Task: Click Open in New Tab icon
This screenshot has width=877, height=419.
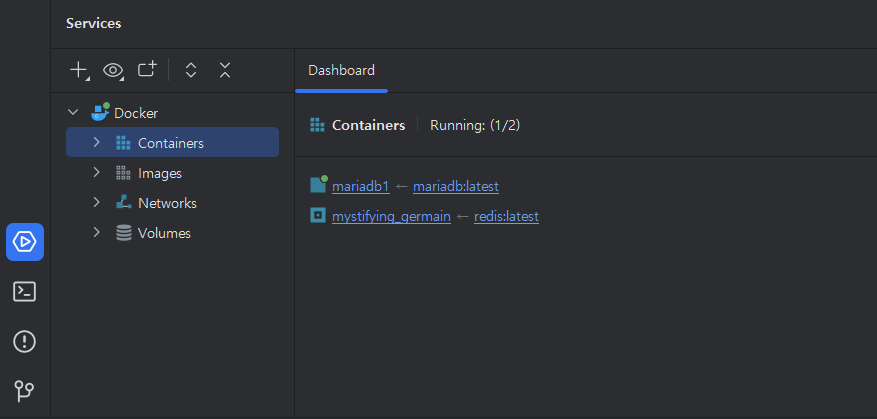Action: [x=147, y=70]
